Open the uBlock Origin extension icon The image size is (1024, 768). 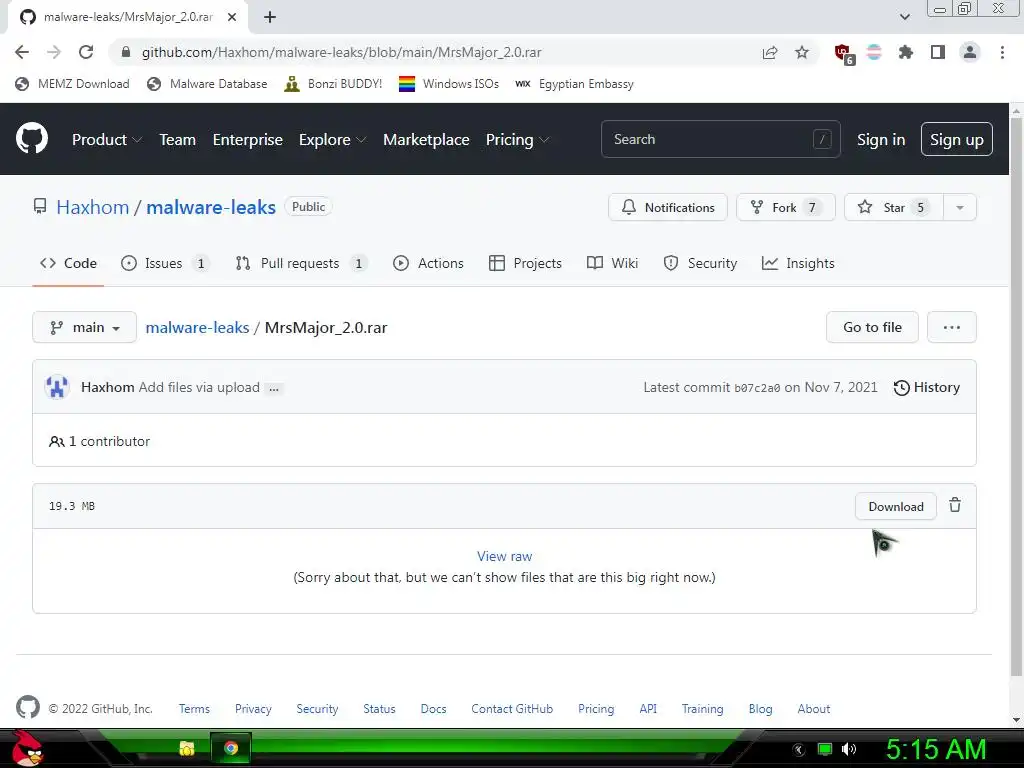844,54
